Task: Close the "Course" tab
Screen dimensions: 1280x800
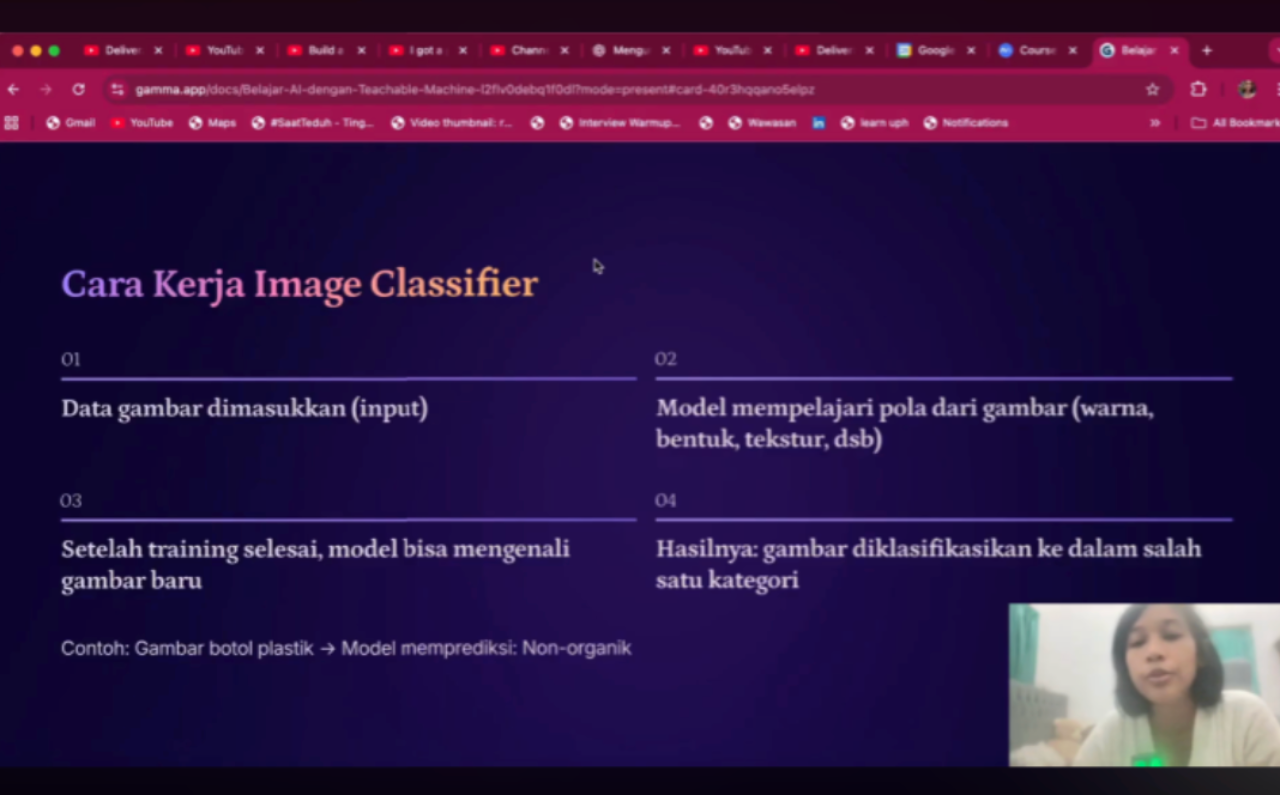Action: coord(1072,50)
